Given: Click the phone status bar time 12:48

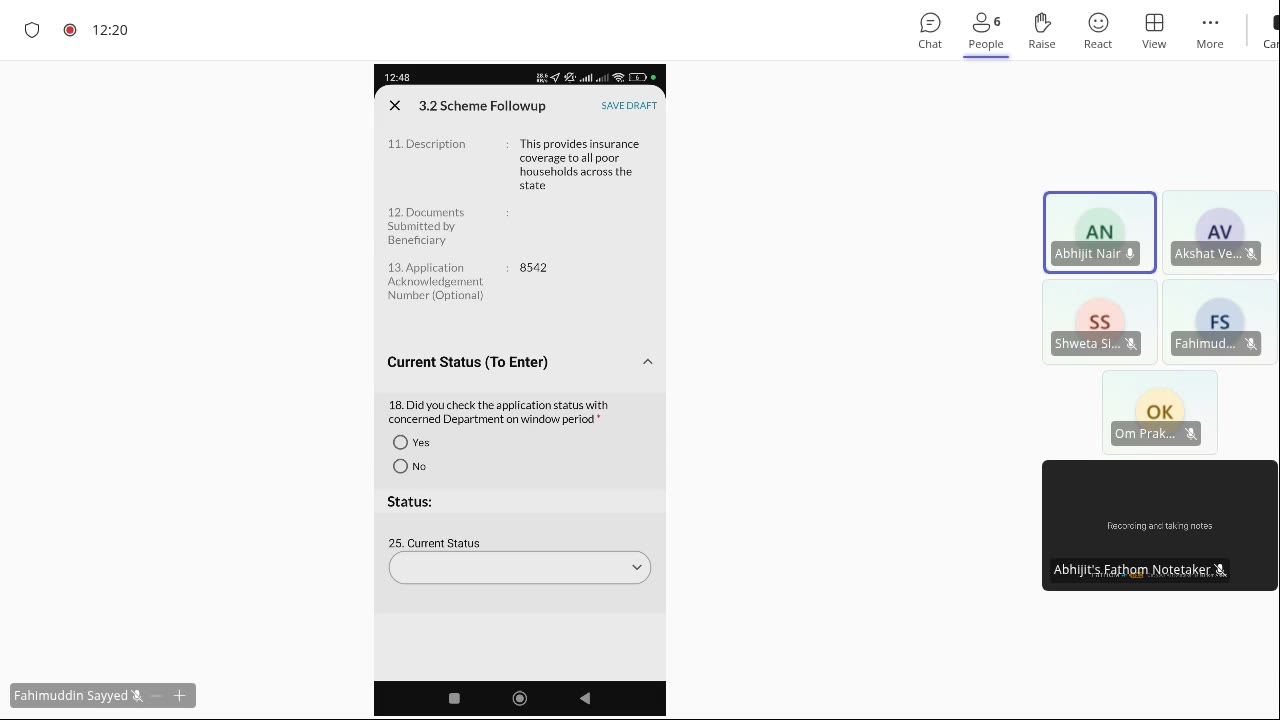Looking at the screenshot, I should tap(397, 77).
